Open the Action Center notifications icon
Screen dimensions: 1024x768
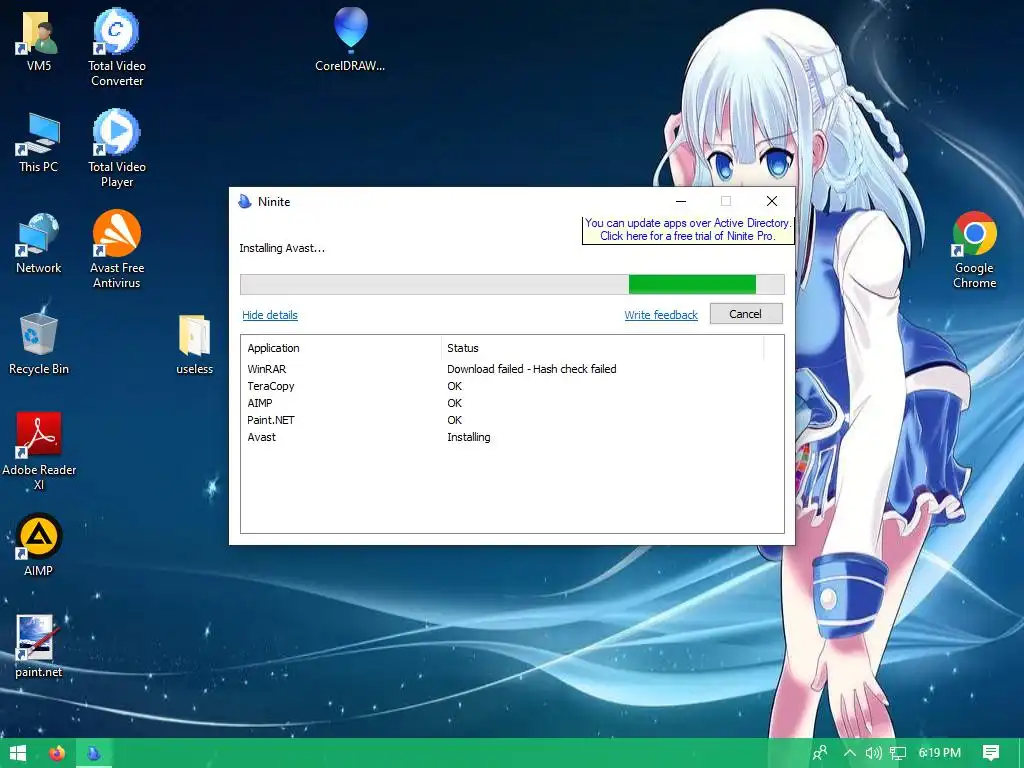[x=991, y=753]
